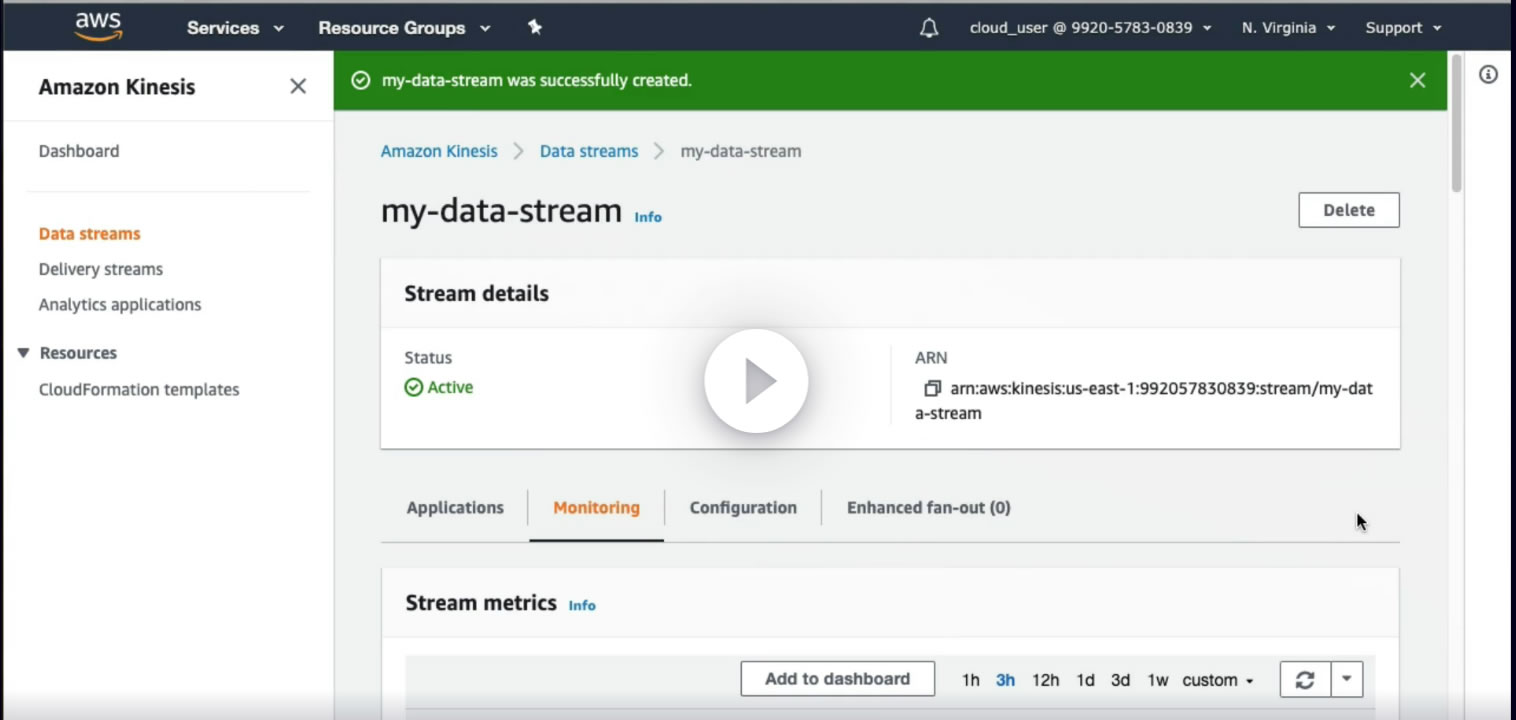The width and height of the screenshot is (1516, 720).
Task: Open refresh options dropdown arrow
Action: [x=1346, y=679]
